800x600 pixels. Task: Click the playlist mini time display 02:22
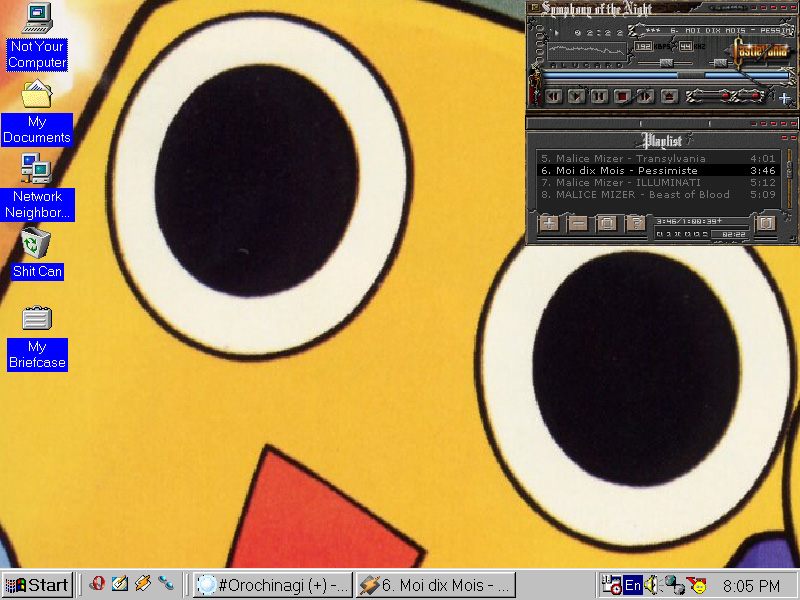734,235
